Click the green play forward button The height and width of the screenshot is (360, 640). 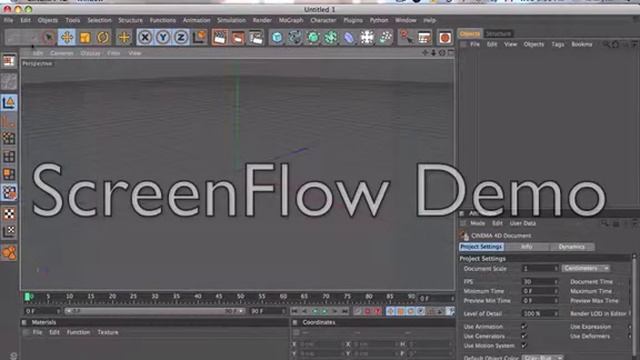(325, 311)
